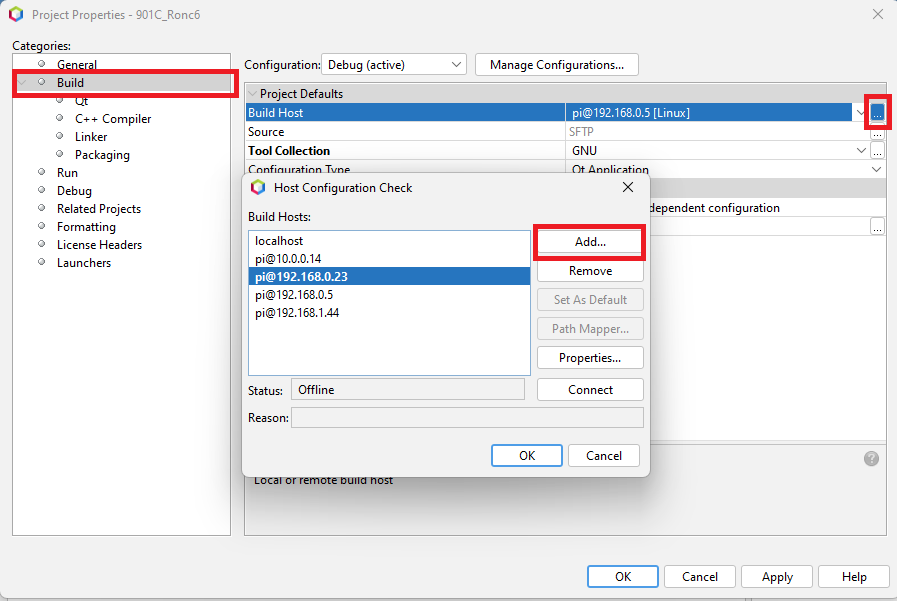897x601 pixels.
Task: Click Cancel in Project Properties
Action: coord(699,576)
